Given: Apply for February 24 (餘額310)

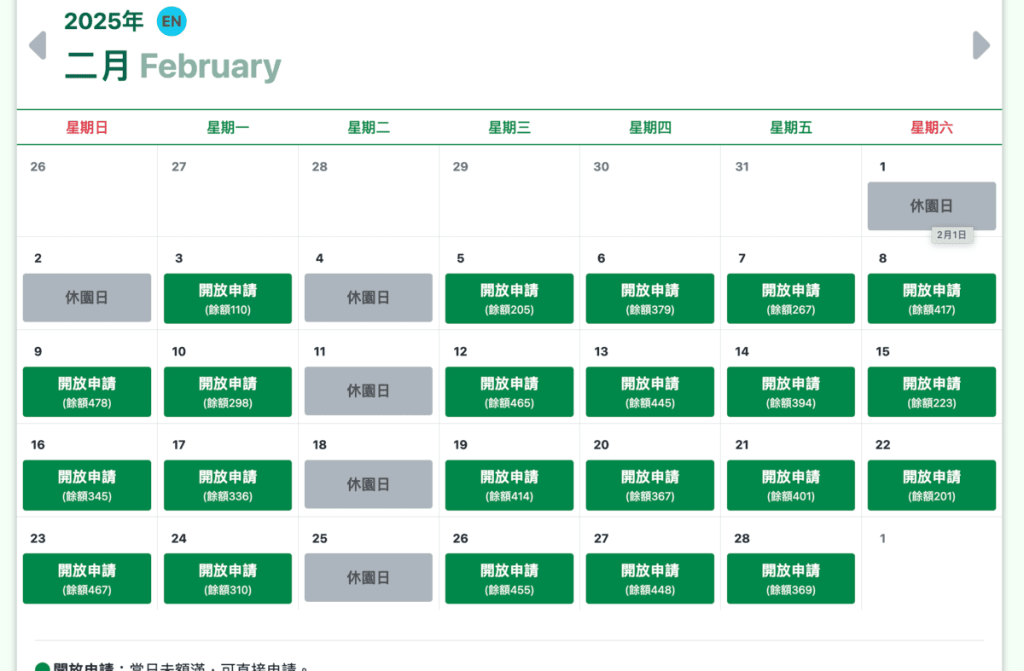Looking at the screenshot, I should click(x=228, y=578).
